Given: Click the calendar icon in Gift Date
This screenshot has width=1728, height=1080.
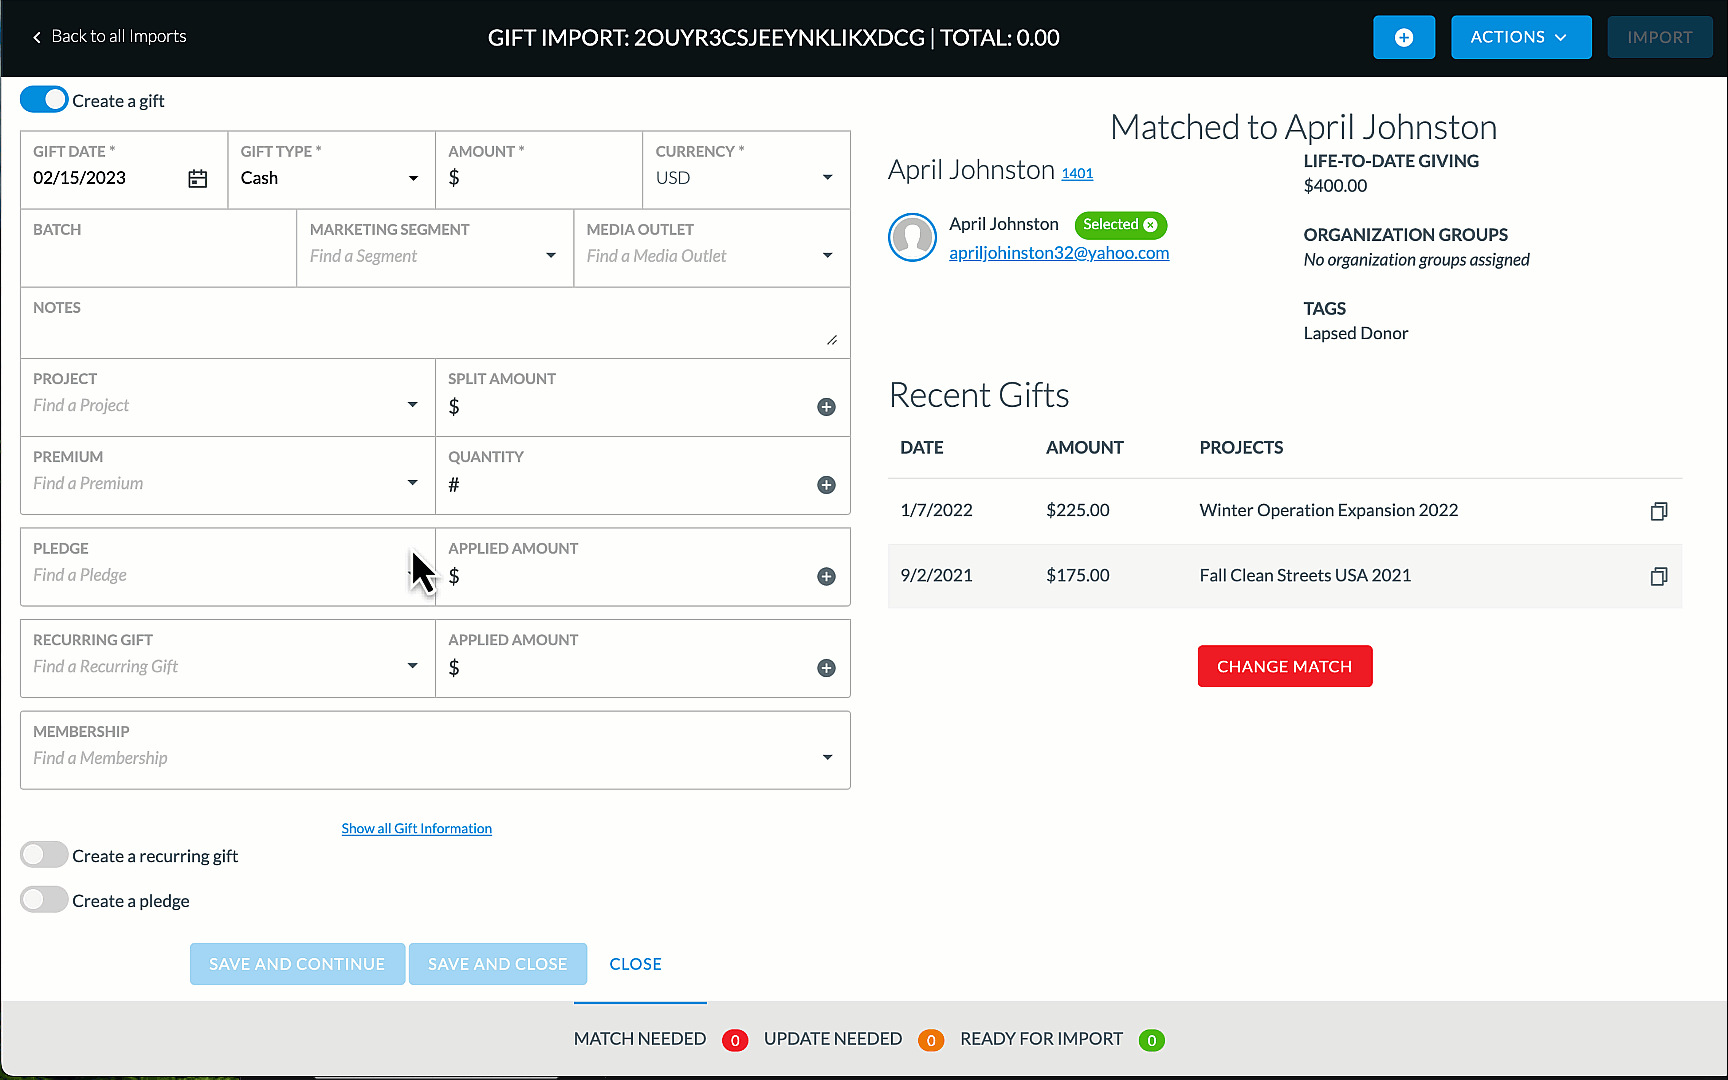Looking at the screenshot, I should point(198,179).
